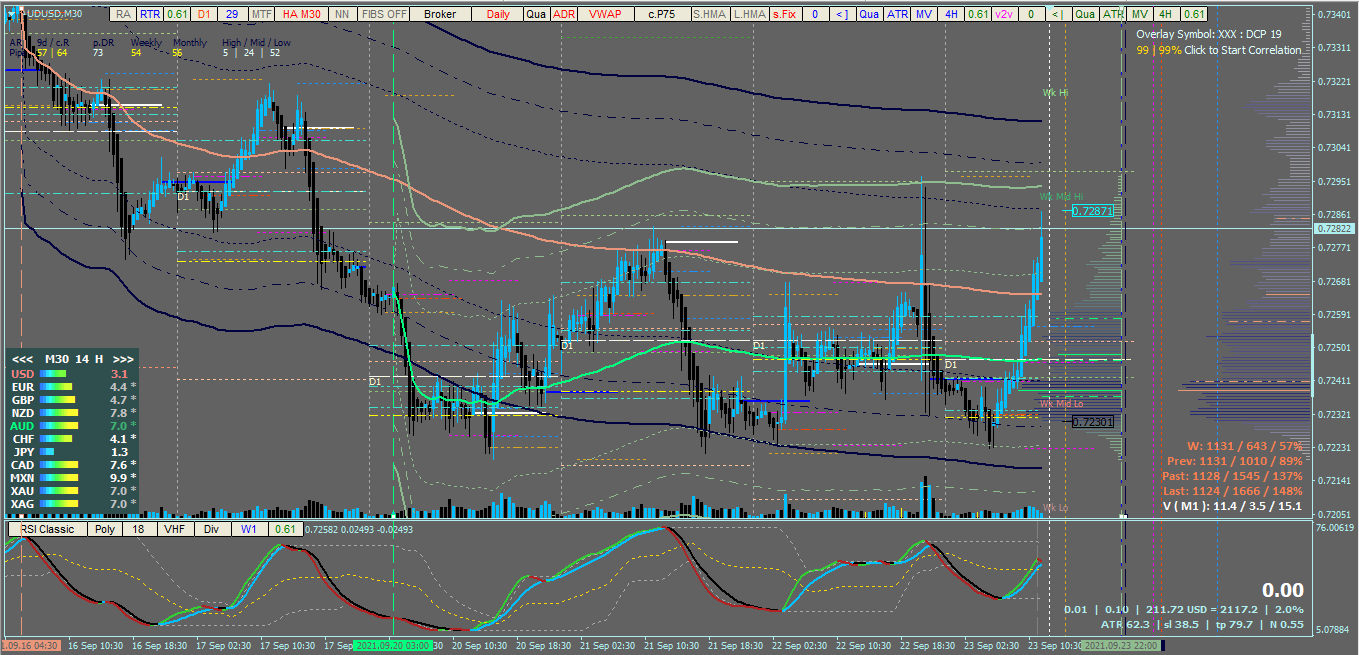Click the green MV button
This screenshot has width=1359, height=655.
click(1139, 14)
